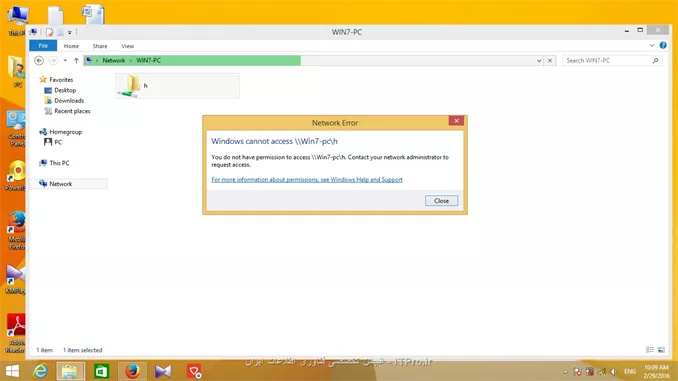Launch Internet Explorer from the taskbar
The image size is (678, 381).
40,371
